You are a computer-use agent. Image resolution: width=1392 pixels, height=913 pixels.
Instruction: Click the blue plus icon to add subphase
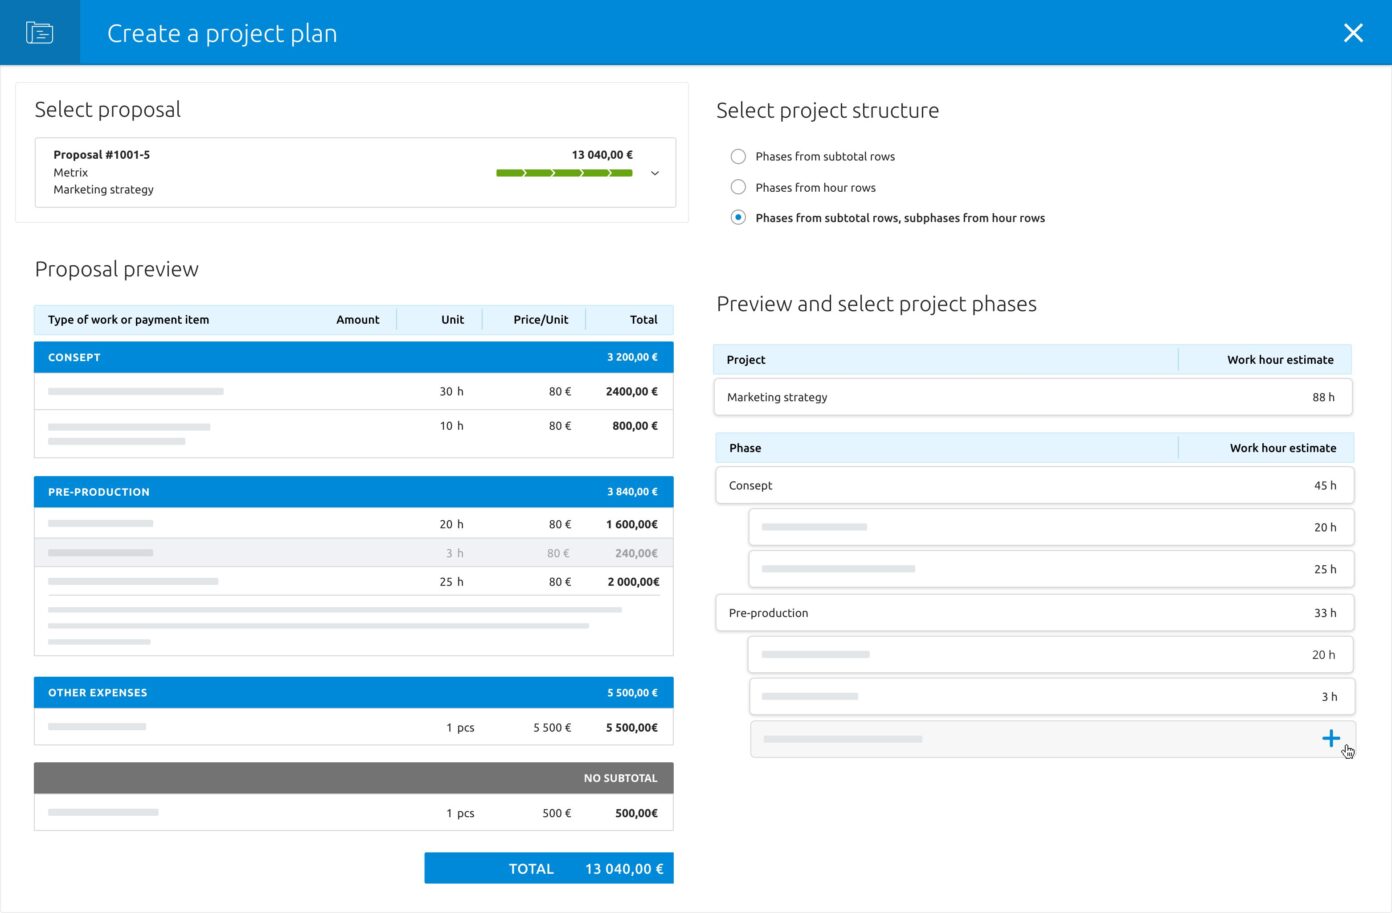point(1330,739)
